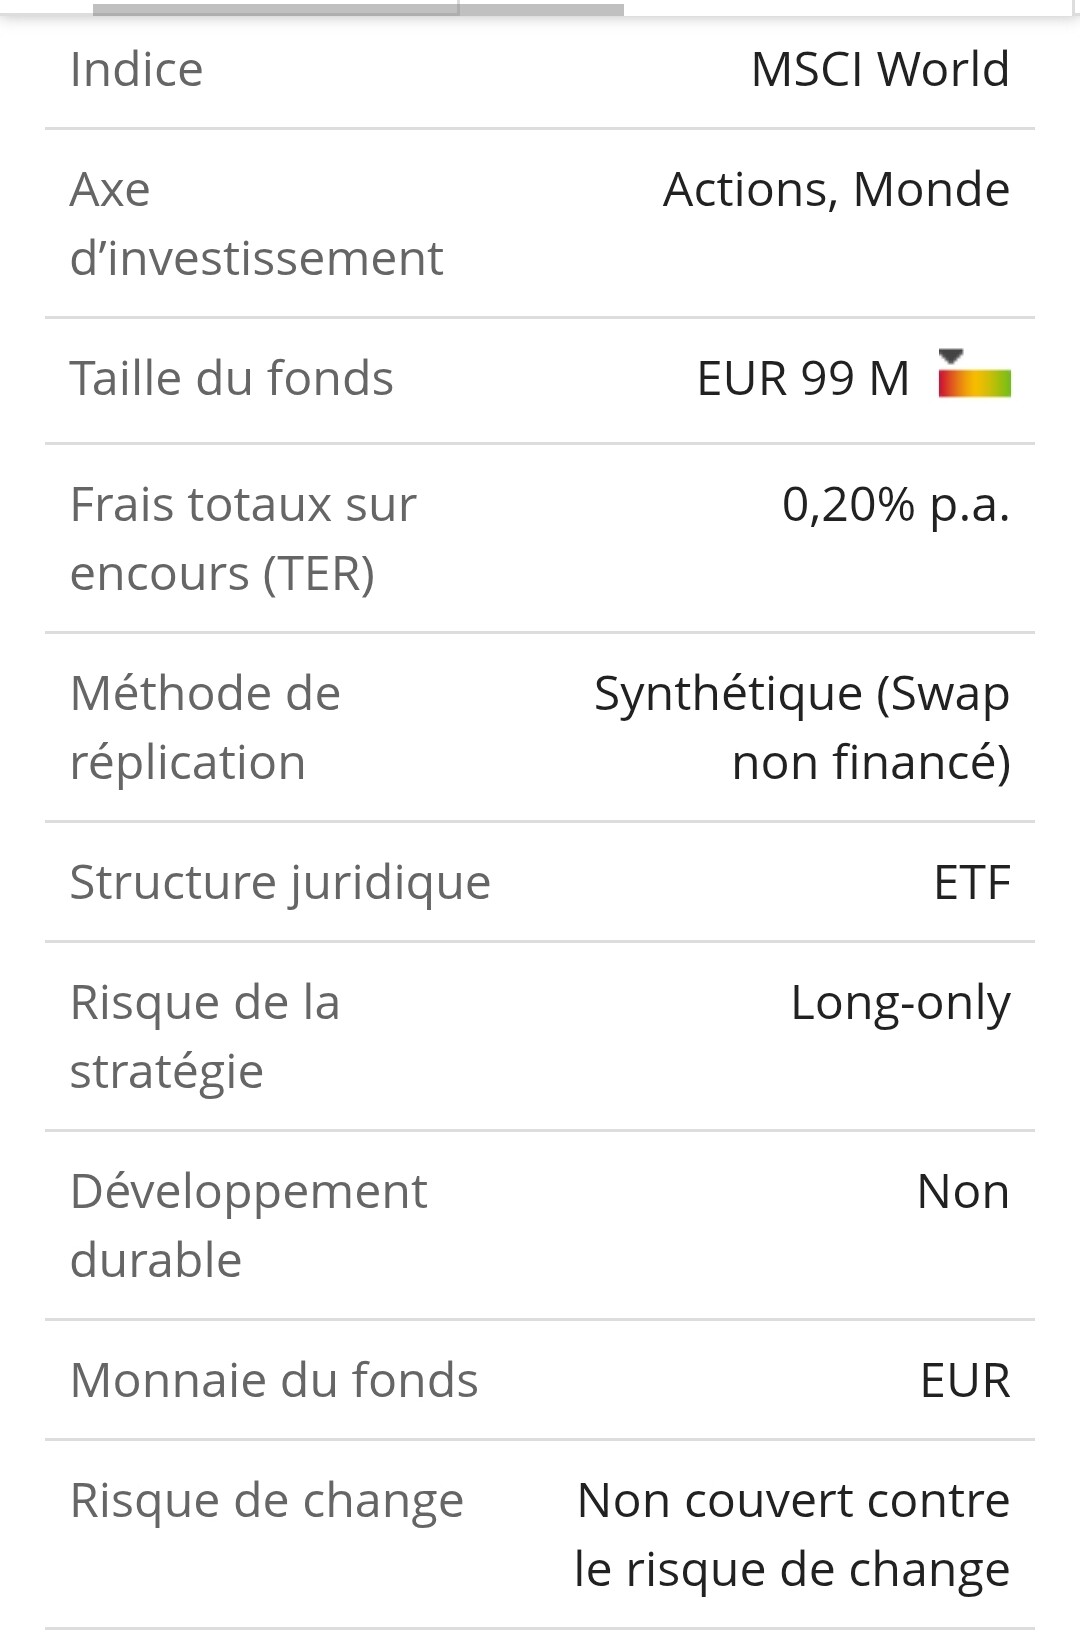1080x1639 pixels.
Task: Tap Synthétique (Swap non financé) value
Action: (802, 727)
